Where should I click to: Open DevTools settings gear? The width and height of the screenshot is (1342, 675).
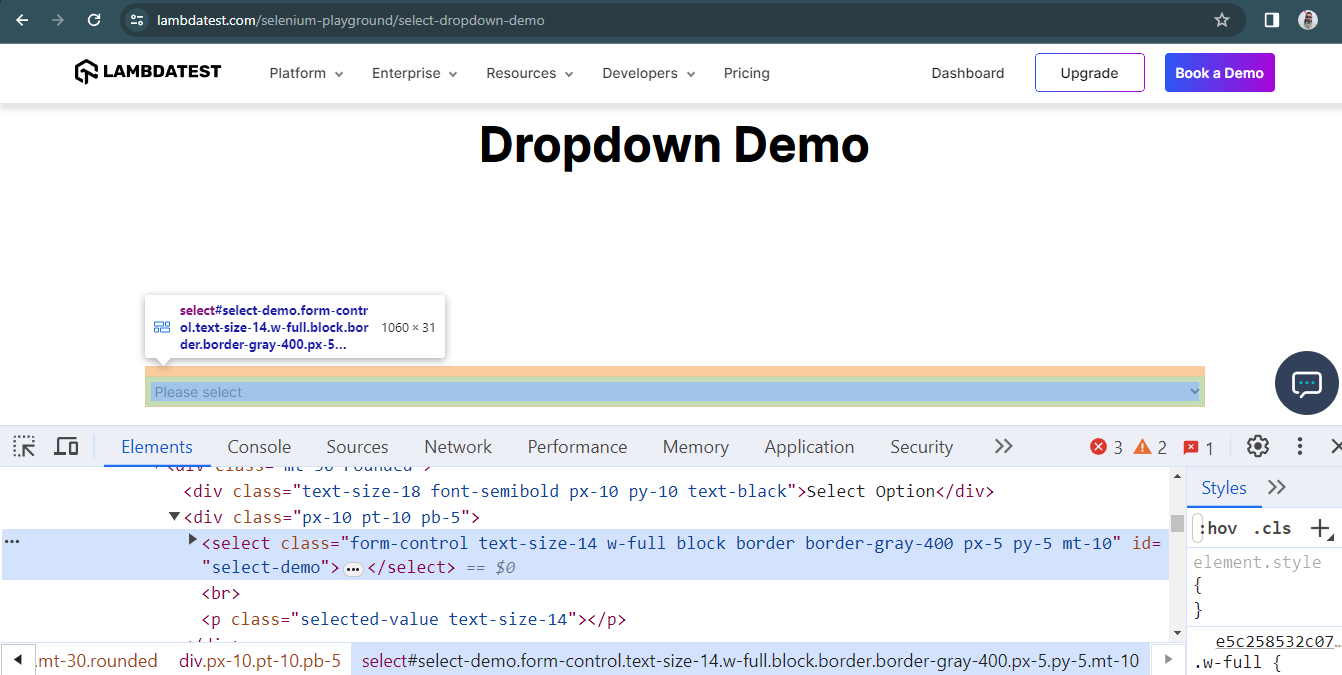pyautogui.click(x=1257, y=446)
